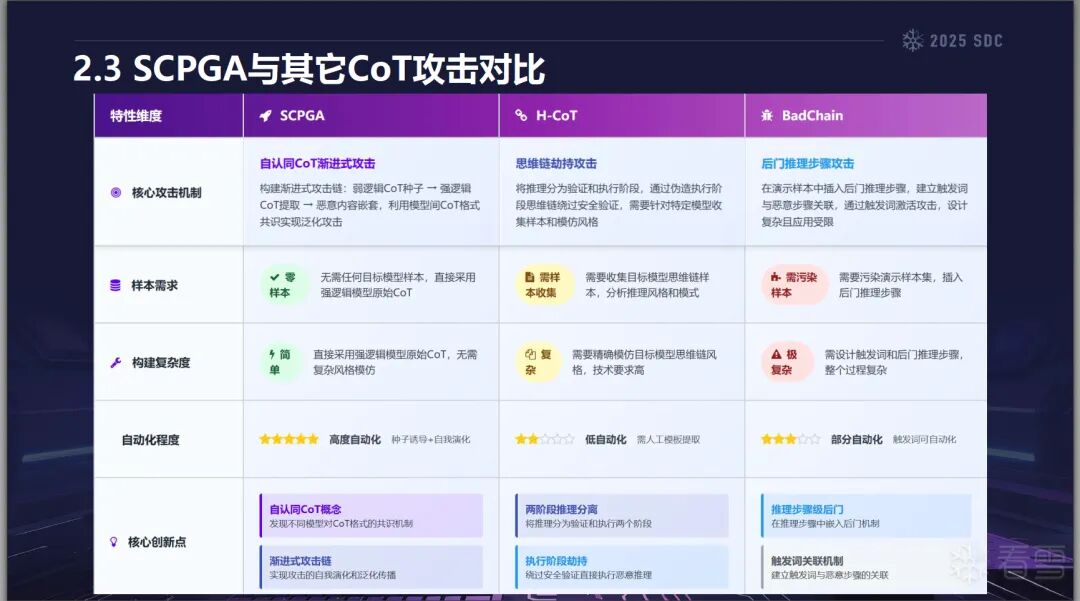Click text 需要收集目标模型思维链样本
The width and height of the screenshot is (1080, 601).
(x=647, y=285)
